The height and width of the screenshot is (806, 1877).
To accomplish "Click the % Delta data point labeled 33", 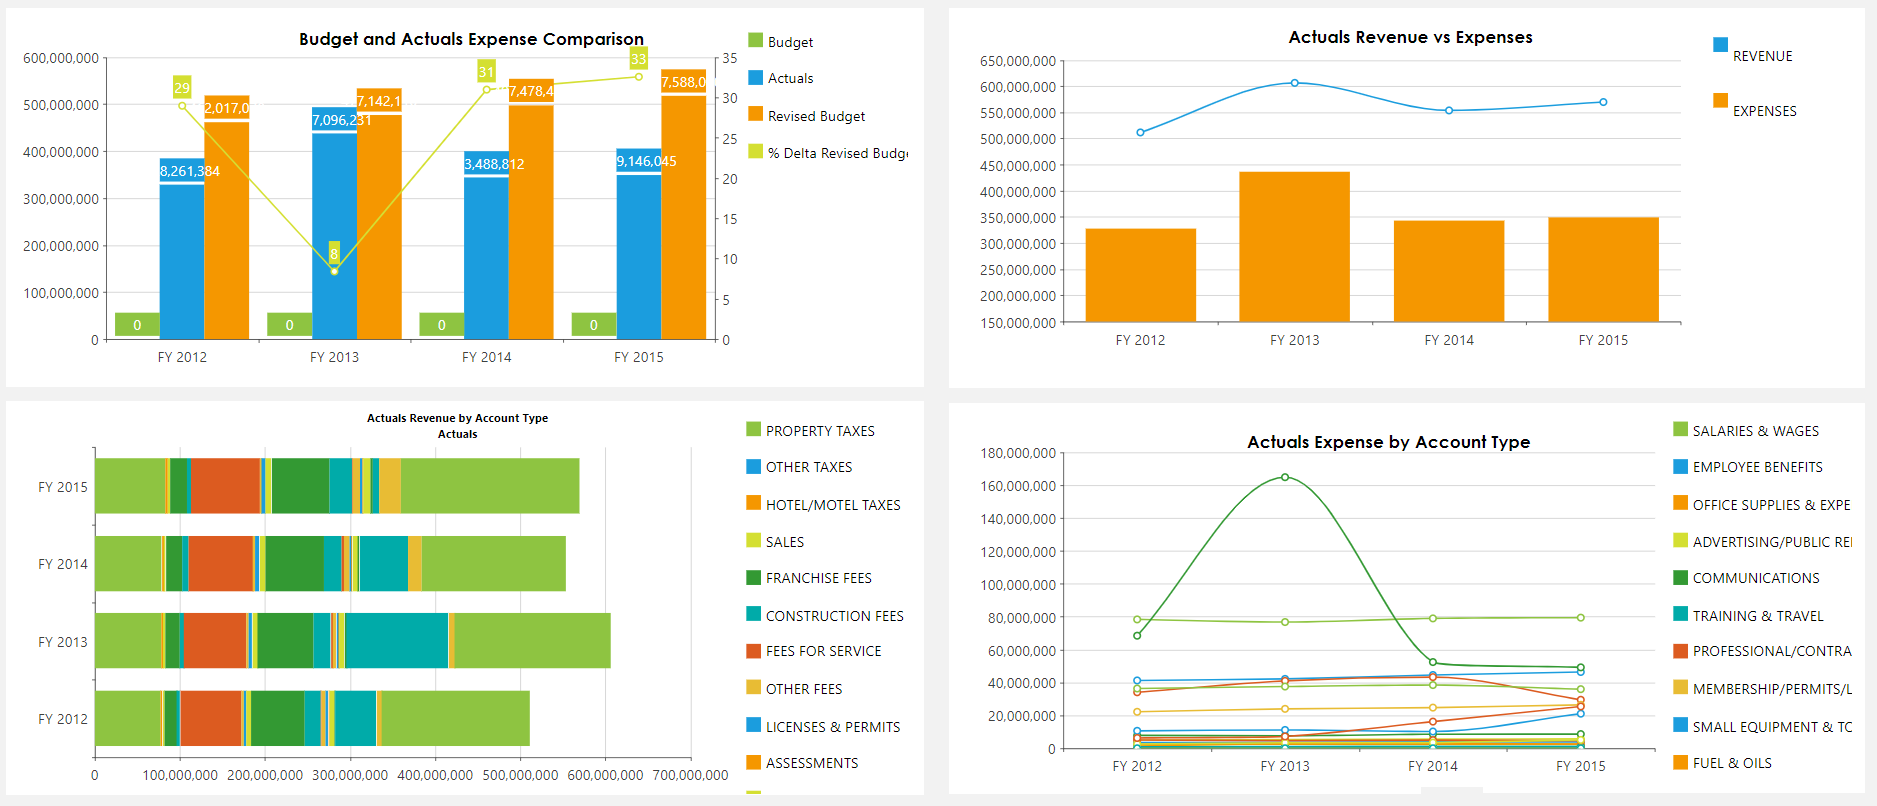I will (x=639, y=76).
